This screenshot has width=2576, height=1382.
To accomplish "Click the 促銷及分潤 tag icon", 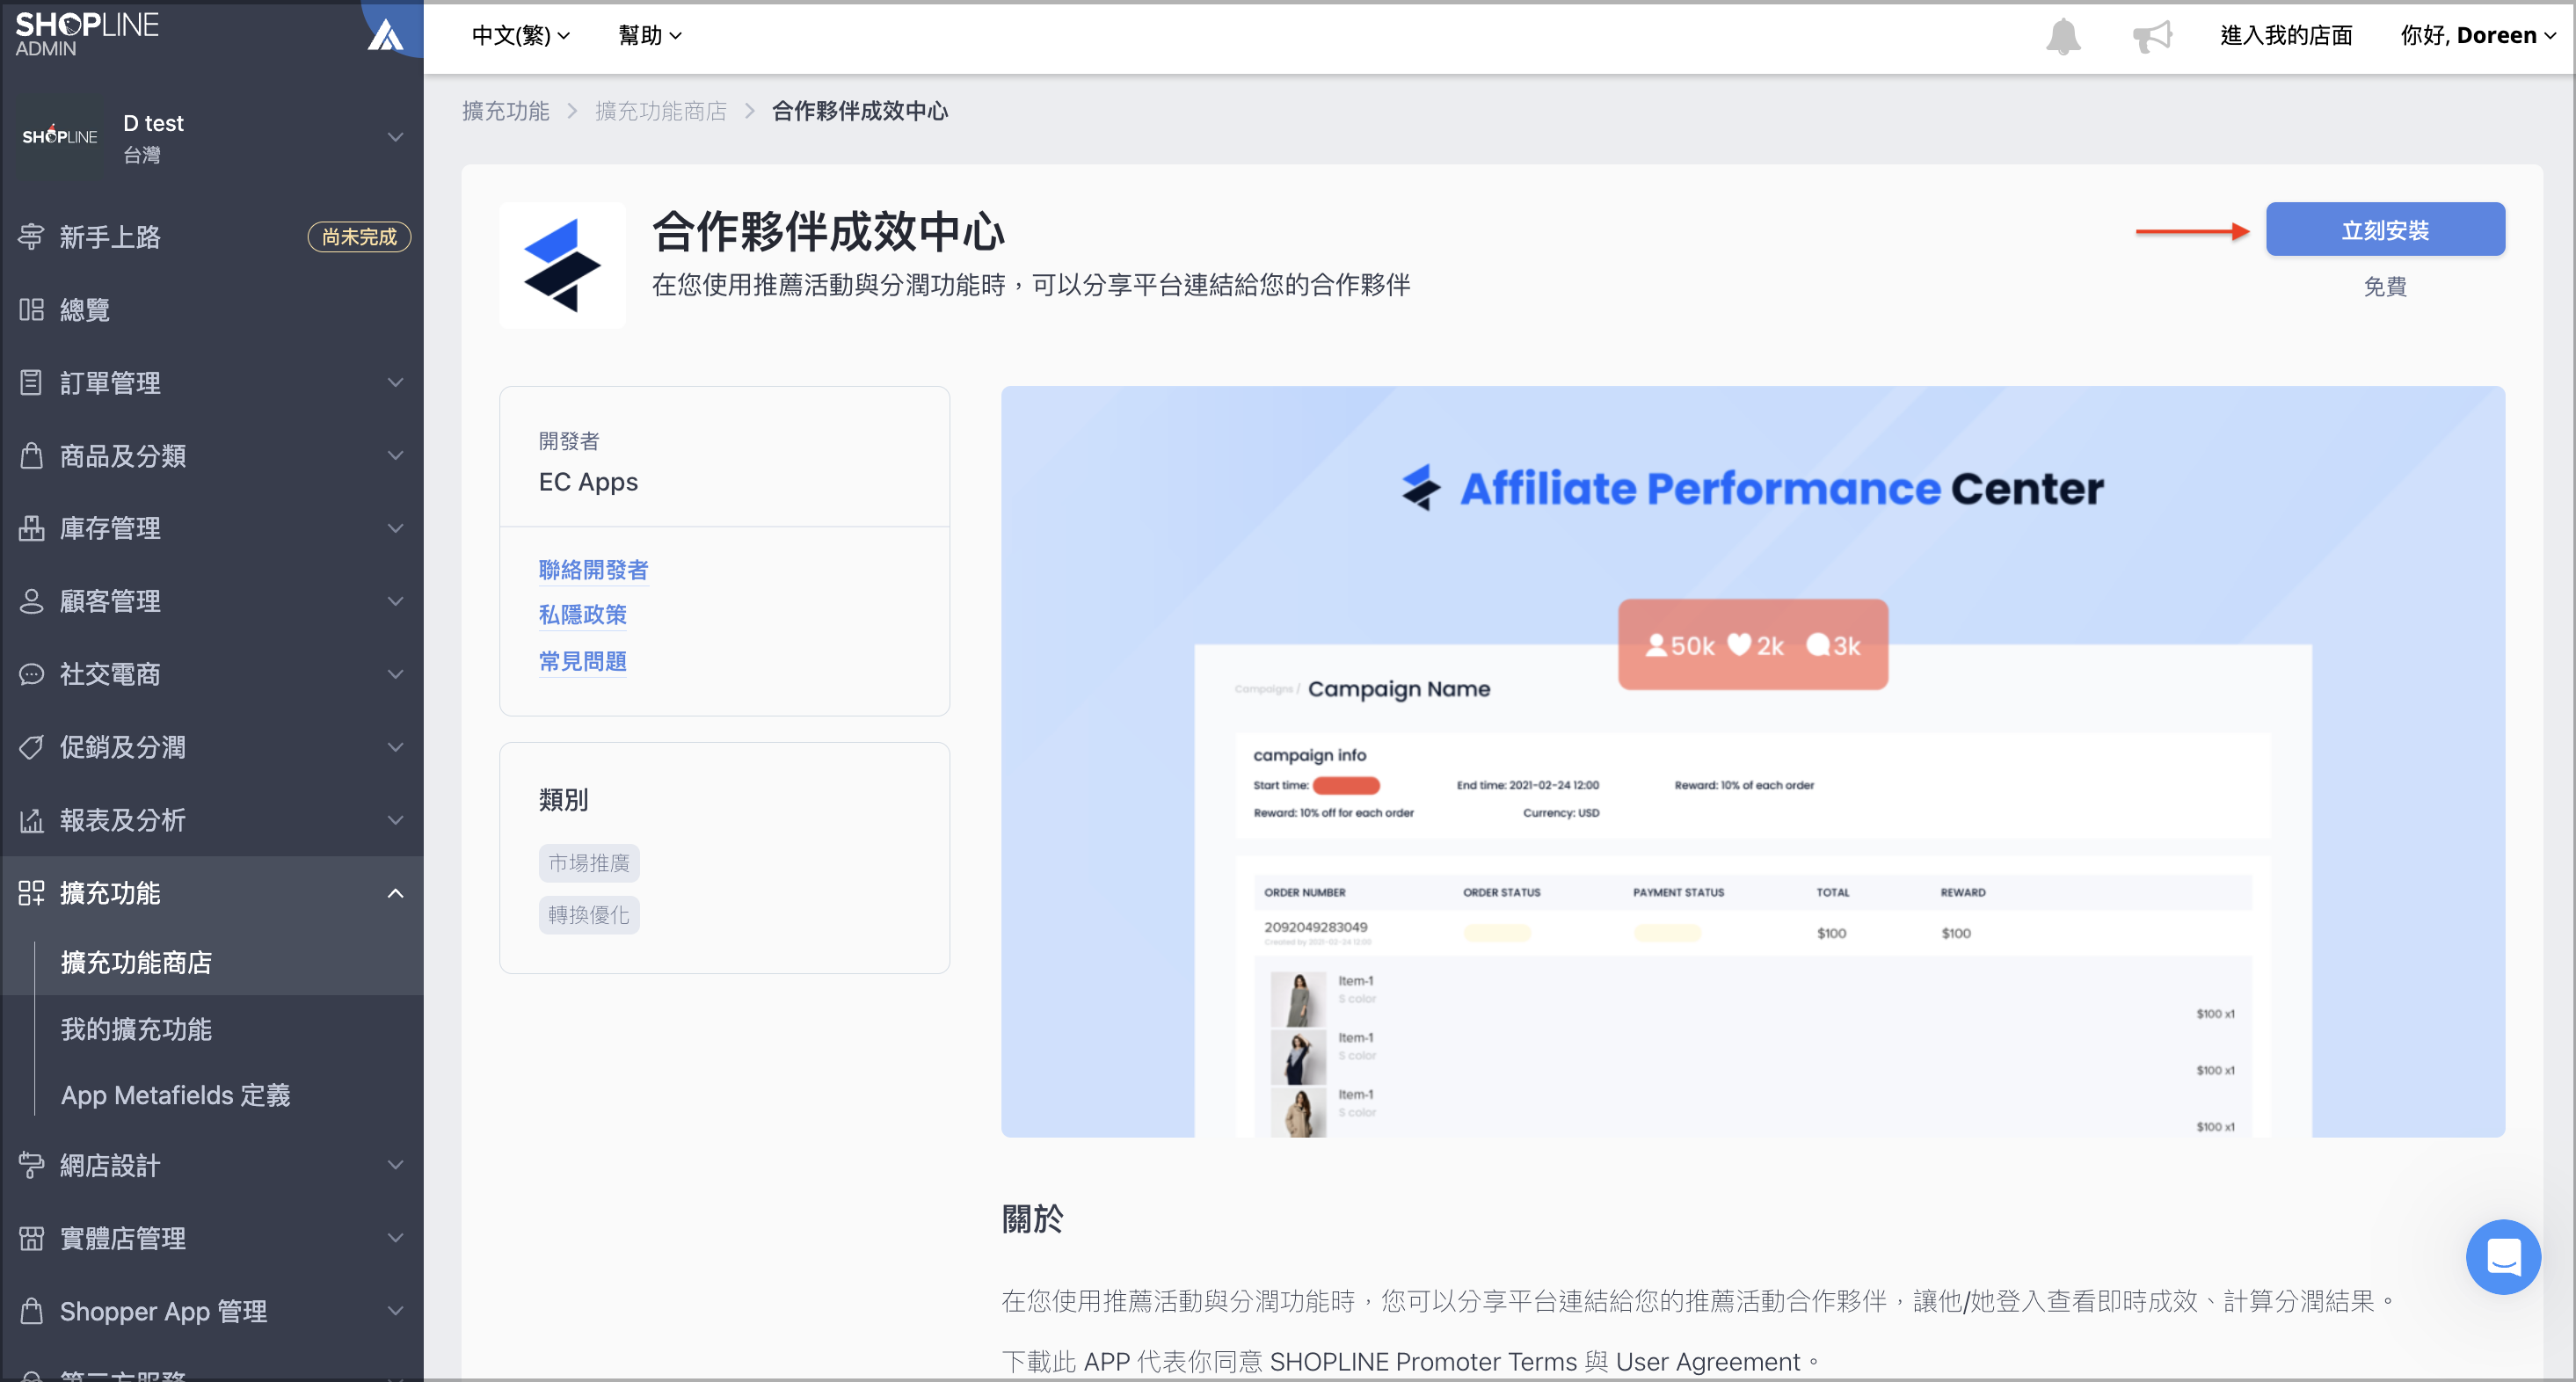I will (x=31, y=747).
